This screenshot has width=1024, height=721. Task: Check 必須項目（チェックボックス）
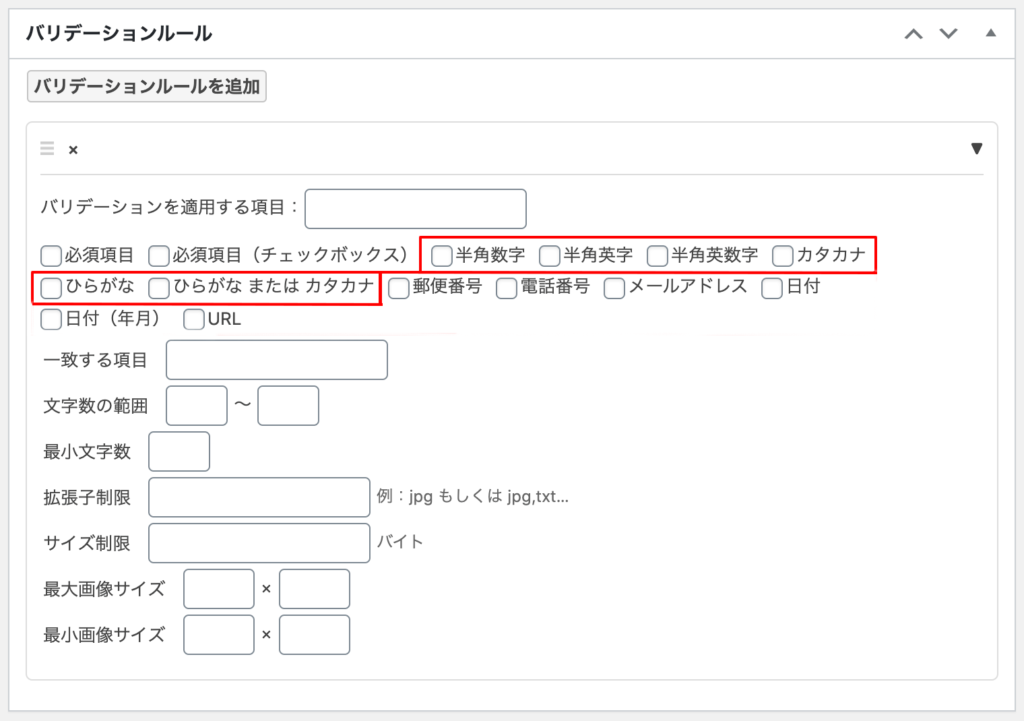coord(159,255)
